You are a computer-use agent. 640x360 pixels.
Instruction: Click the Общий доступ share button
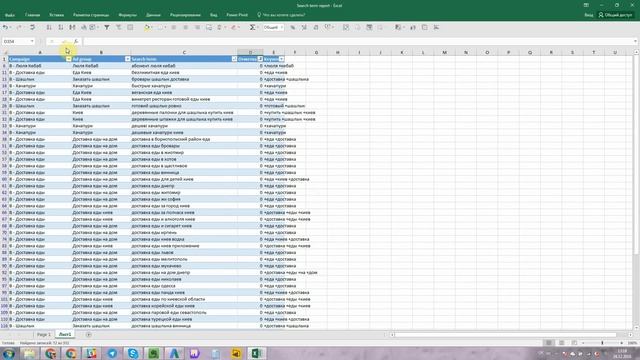pyautogui.click(x=616, y=15)
